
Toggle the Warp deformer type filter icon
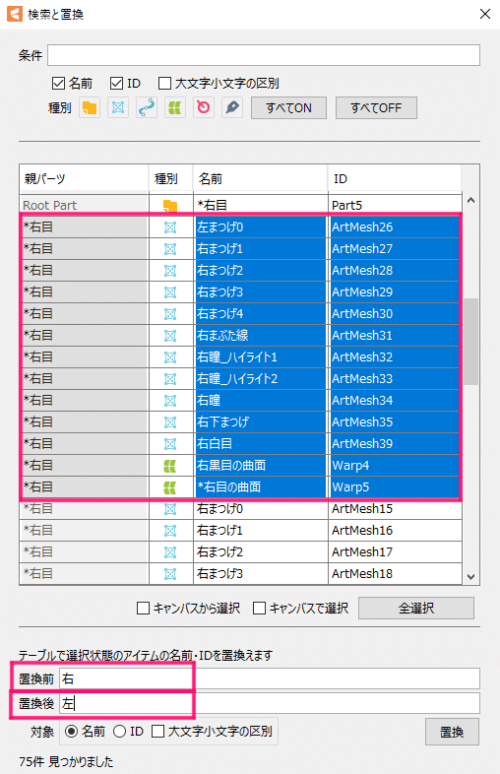click(x=175, y=108)
